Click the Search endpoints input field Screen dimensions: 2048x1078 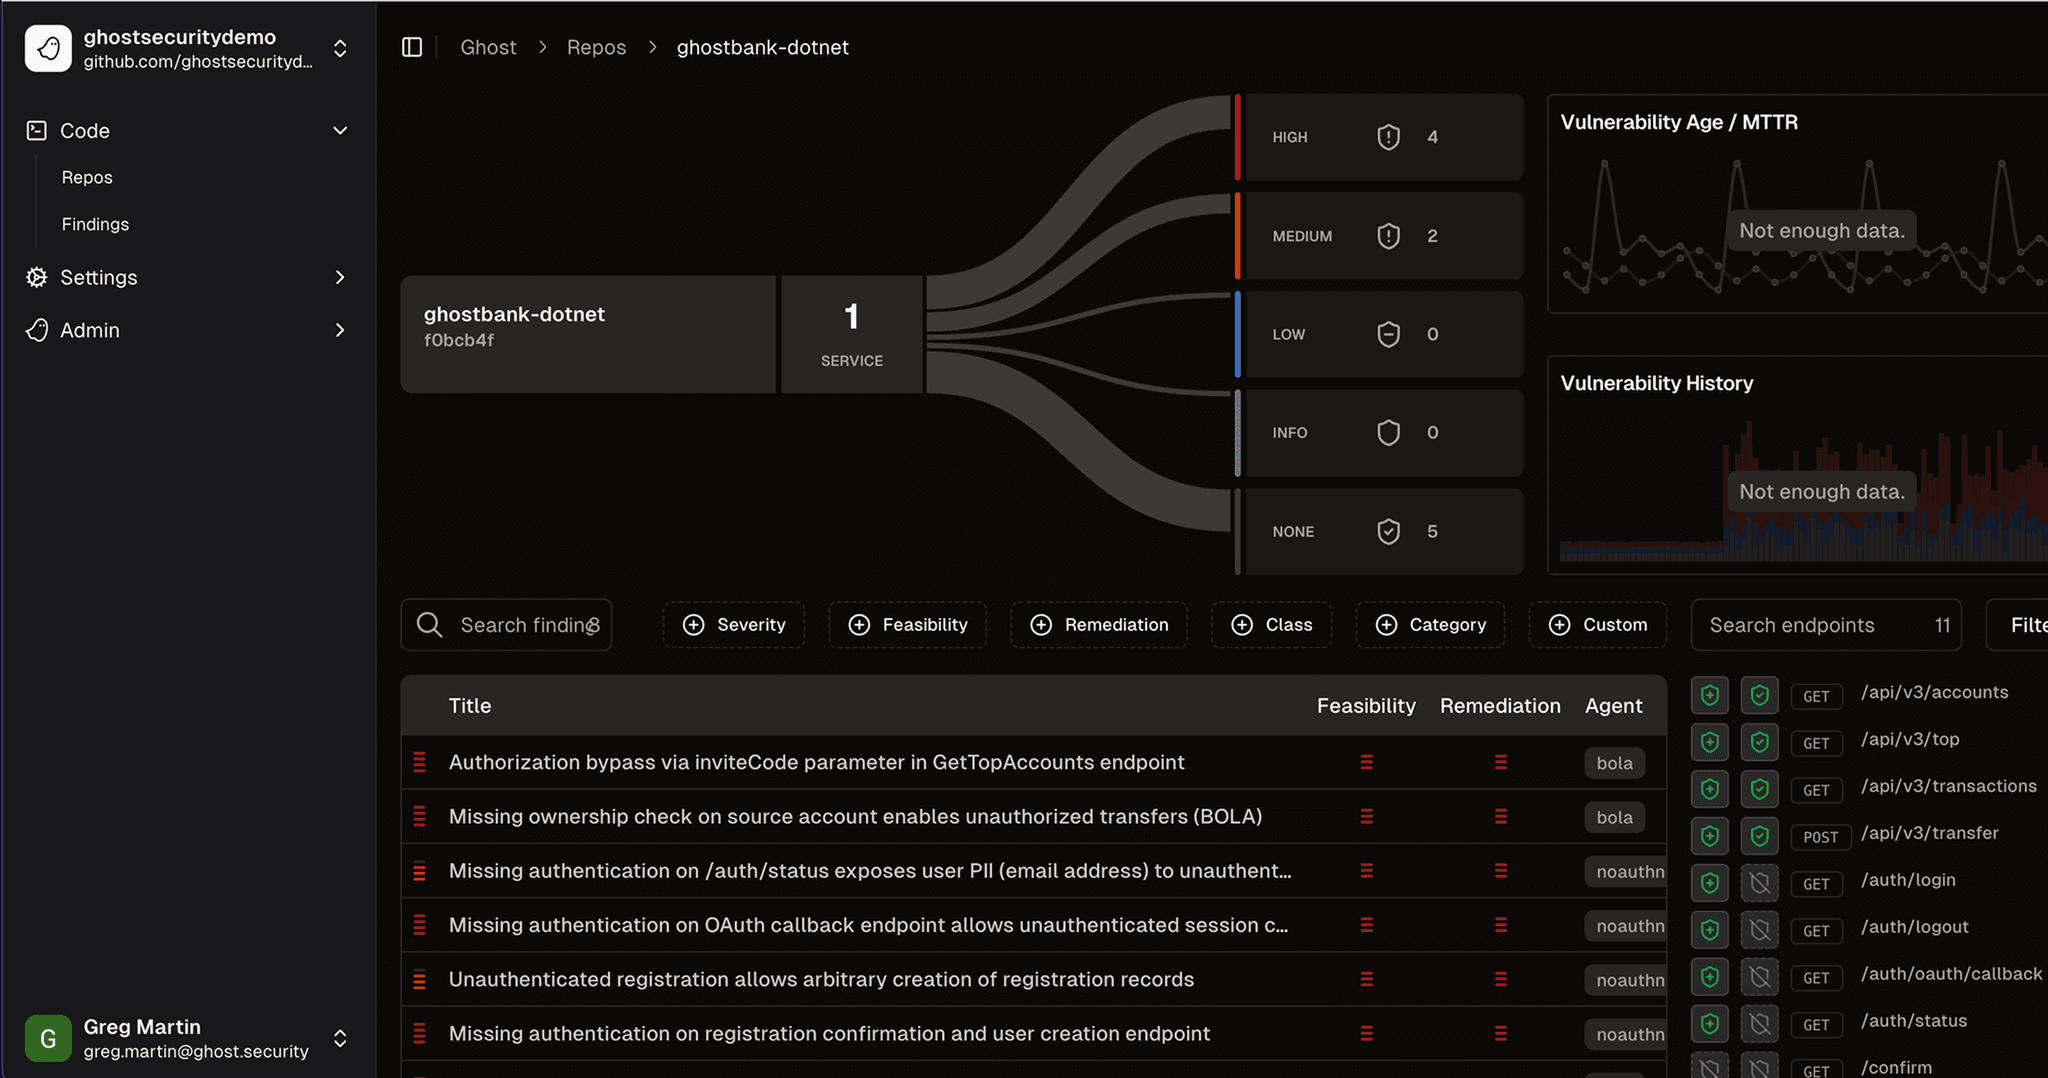point(1810,625)
